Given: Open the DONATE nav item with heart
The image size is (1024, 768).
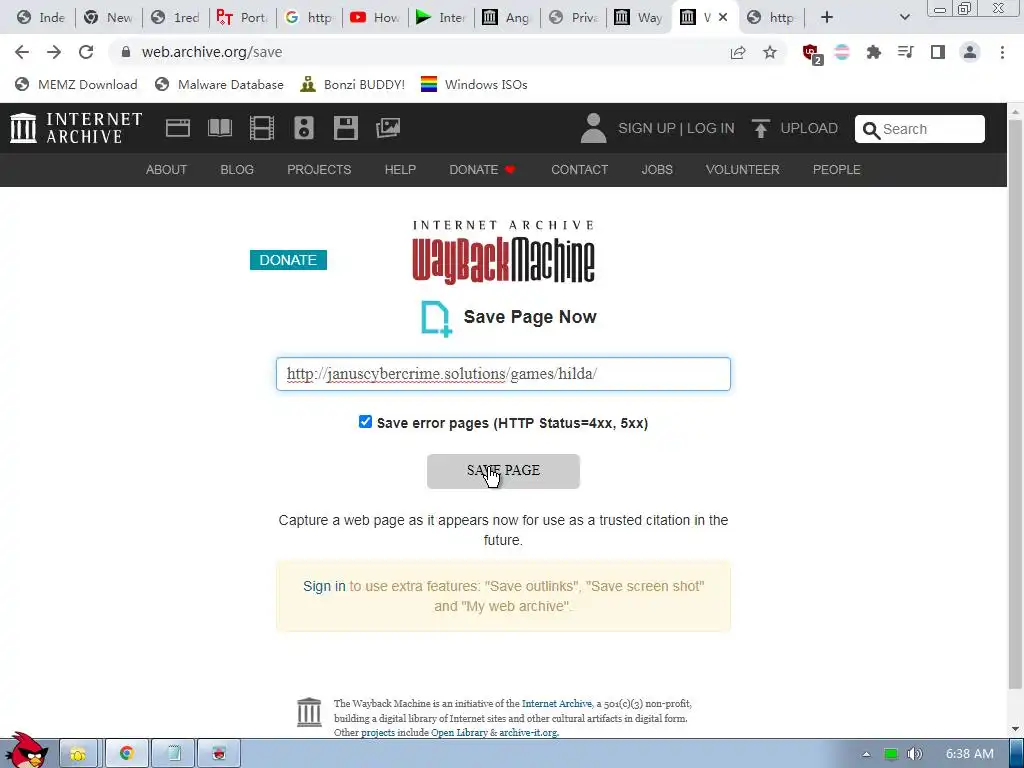Looking at the screenshot, I should 483,170.
